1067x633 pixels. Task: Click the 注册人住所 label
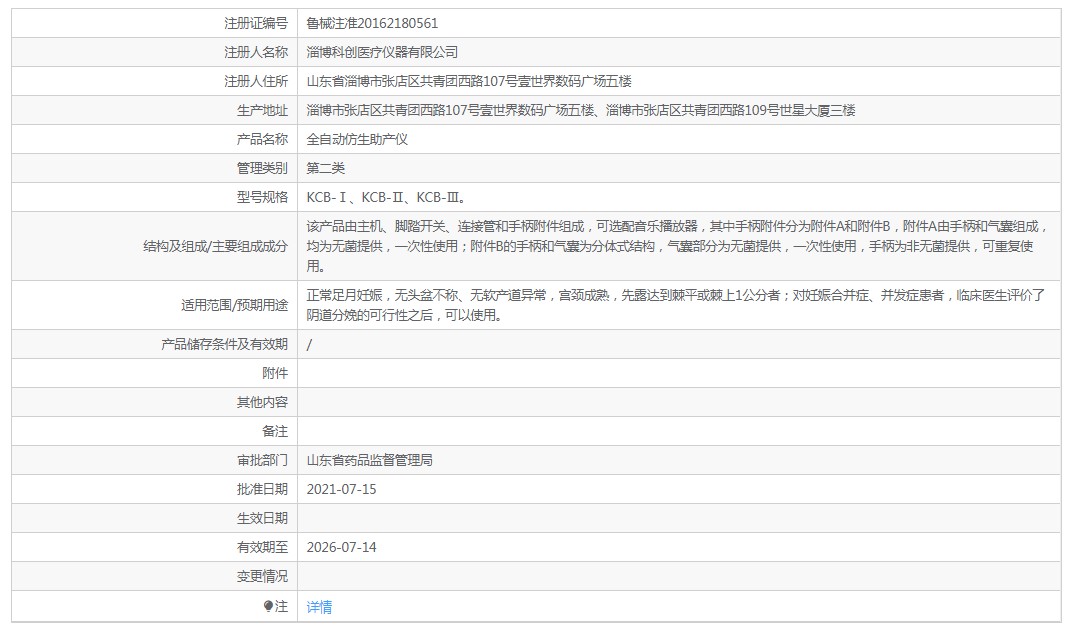(256, 82)
